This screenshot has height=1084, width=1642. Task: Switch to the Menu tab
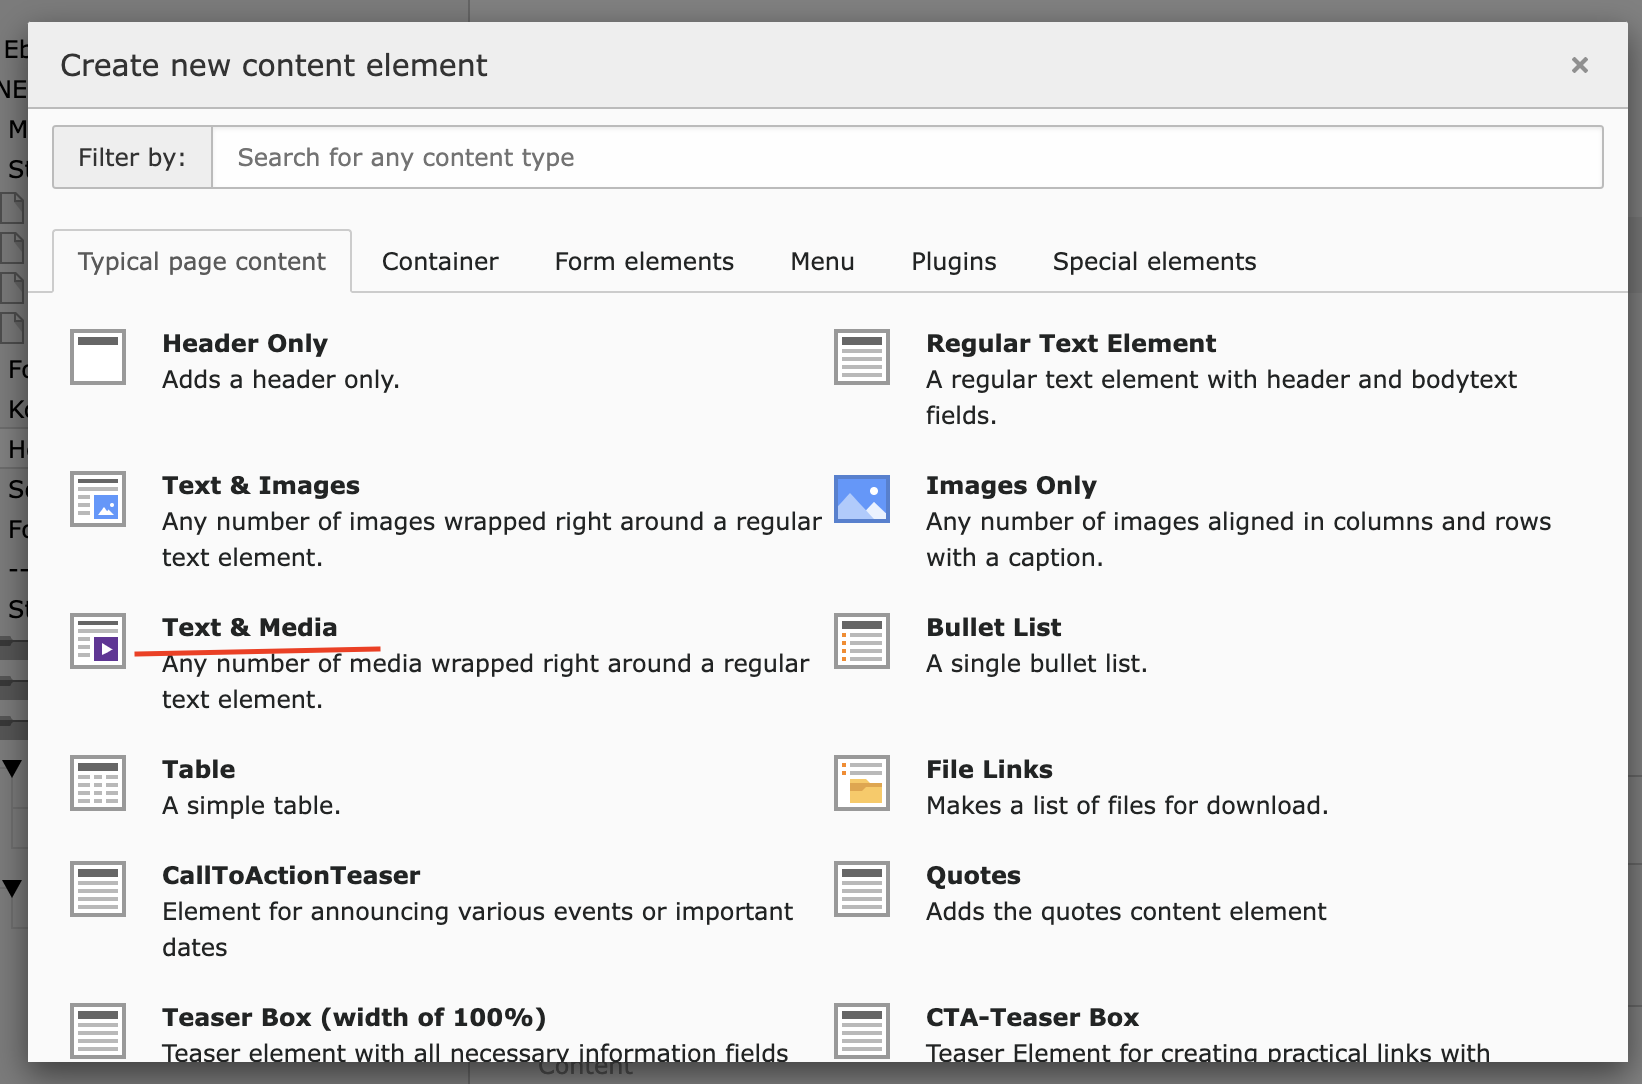coord(822,262)
